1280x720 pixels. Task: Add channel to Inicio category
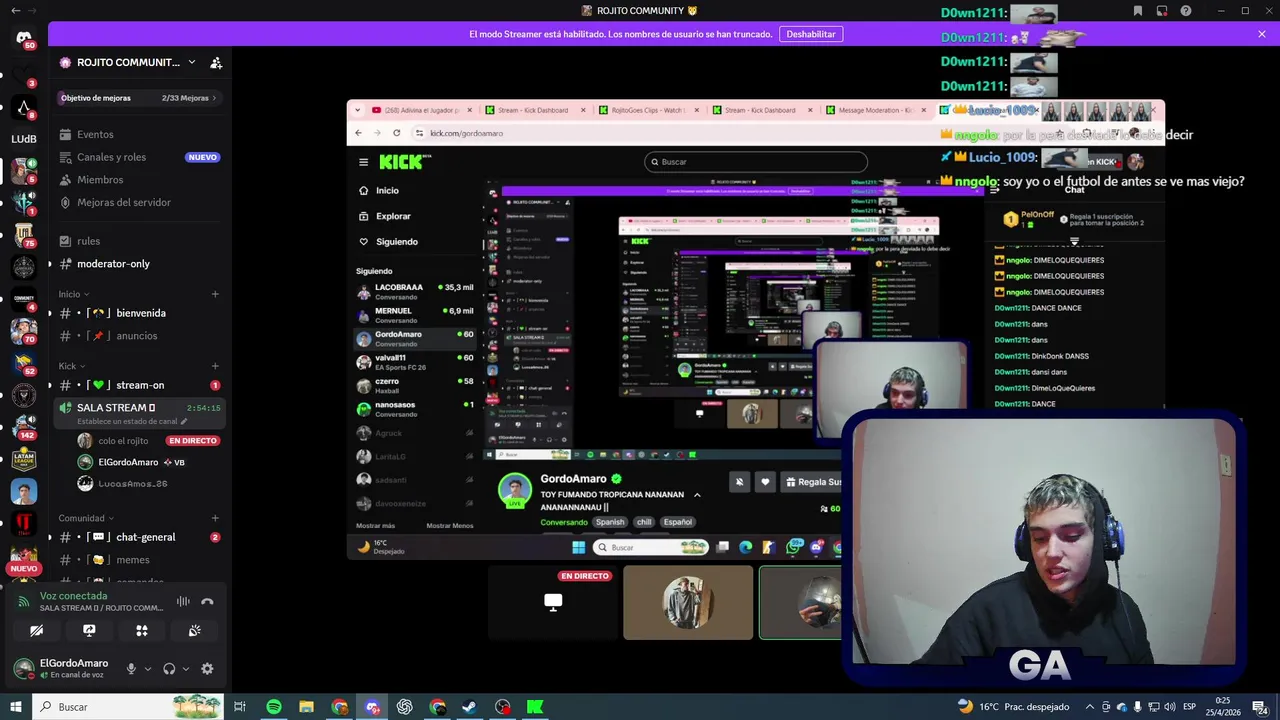[x=215, y=294]
